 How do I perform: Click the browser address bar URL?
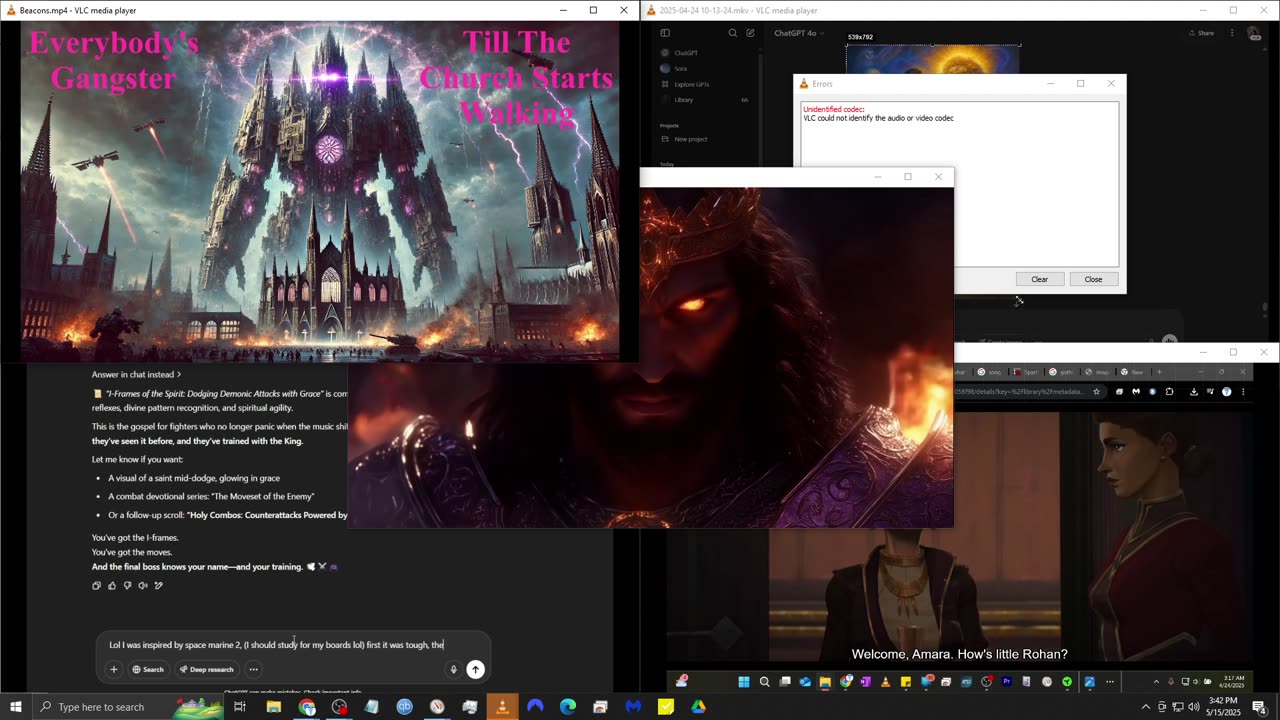[x=1020, y=392]
